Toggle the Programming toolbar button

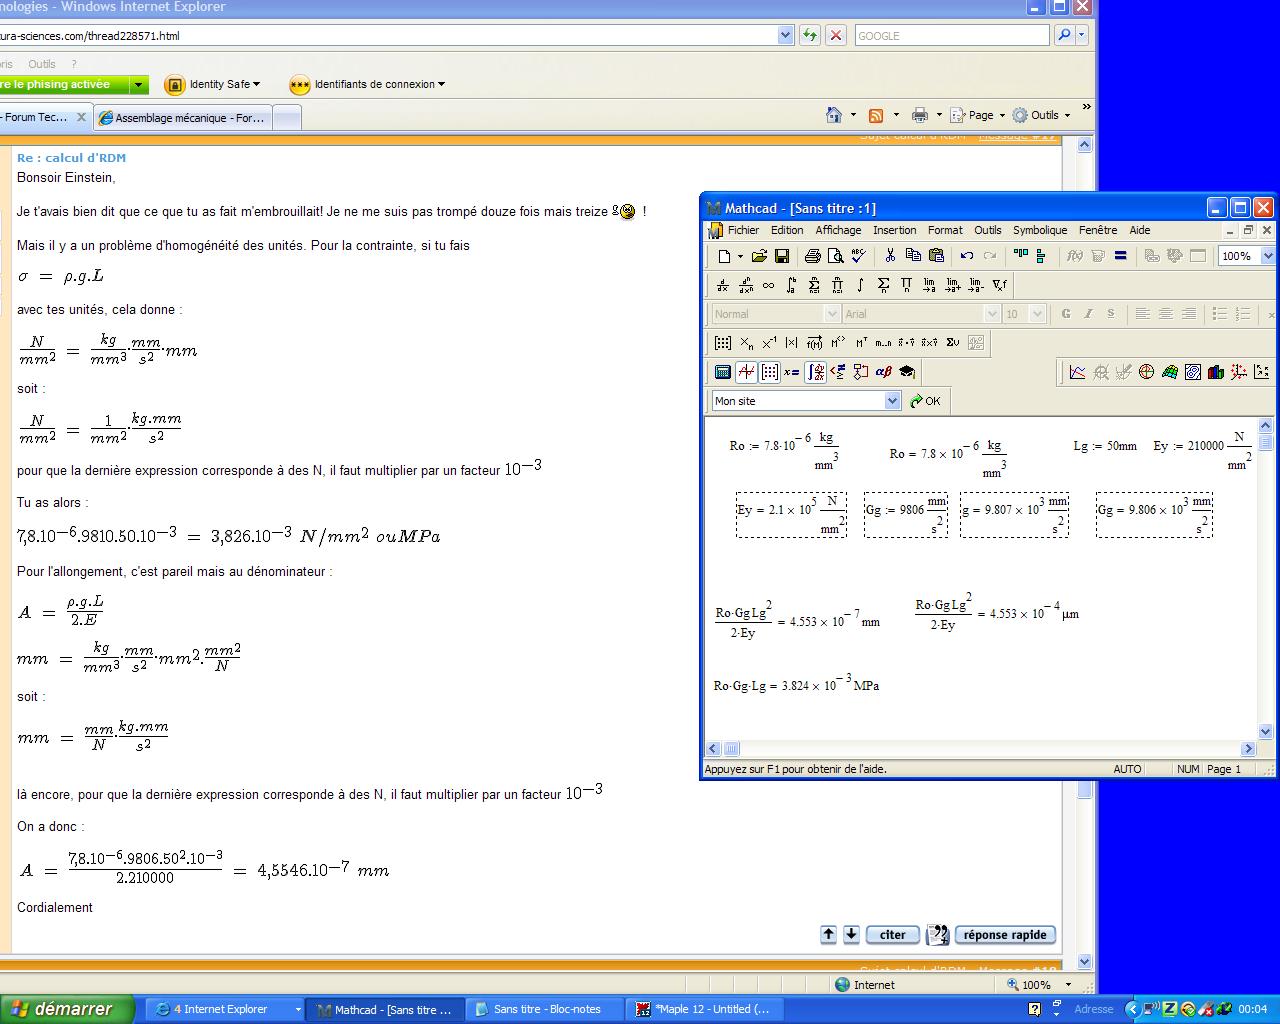coord(861,372)
